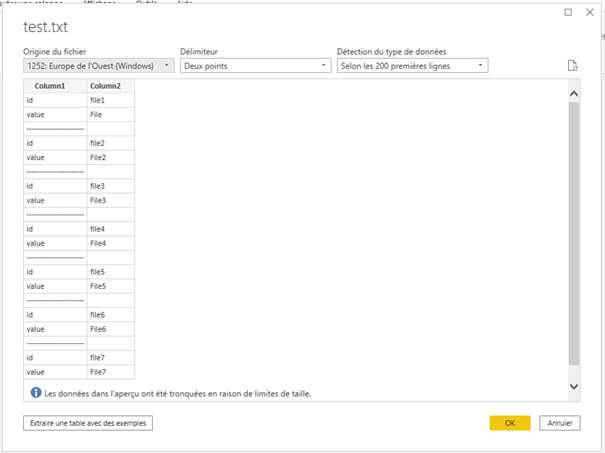Click the cell containing file5

[111, 272]
